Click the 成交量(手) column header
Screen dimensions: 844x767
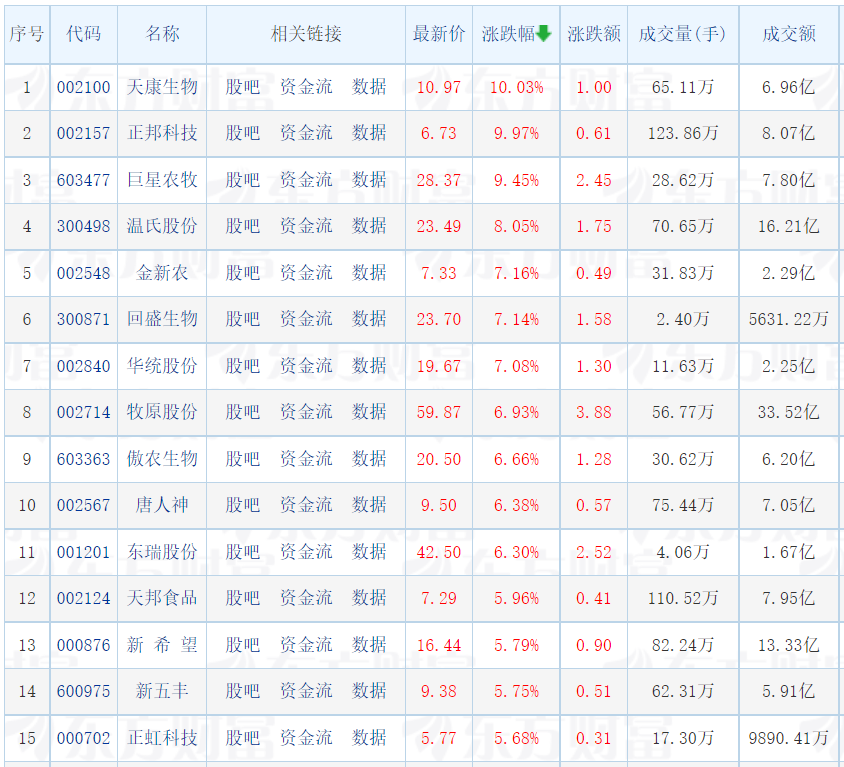[682, 34]
